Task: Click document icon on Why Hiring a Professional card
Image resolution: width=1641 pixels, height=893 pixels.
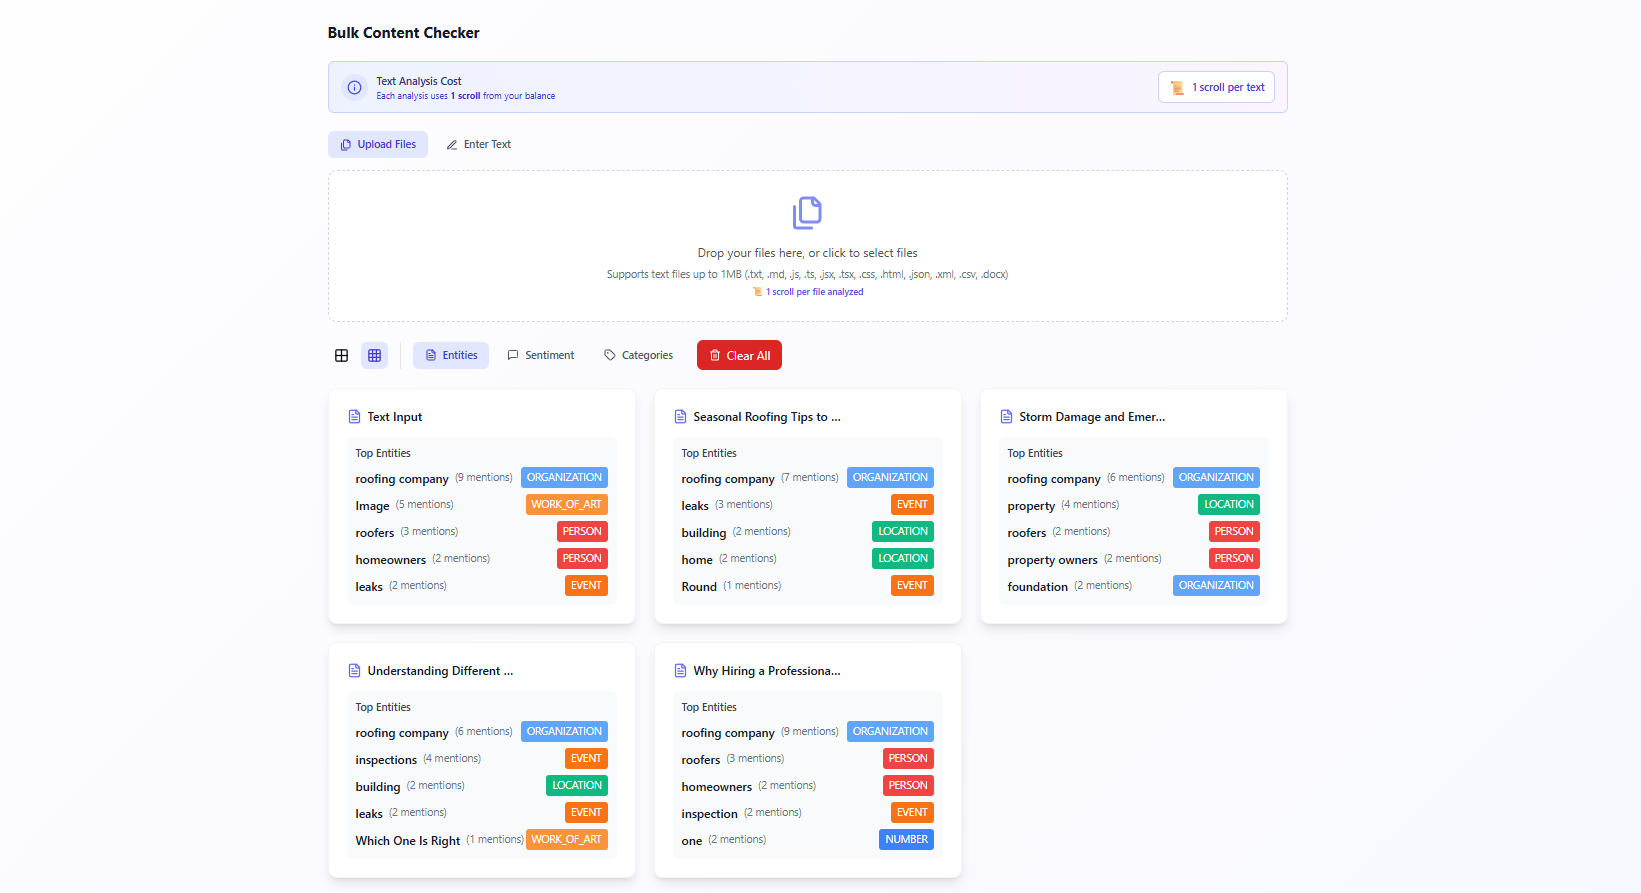Action: [x=680, y=671]
